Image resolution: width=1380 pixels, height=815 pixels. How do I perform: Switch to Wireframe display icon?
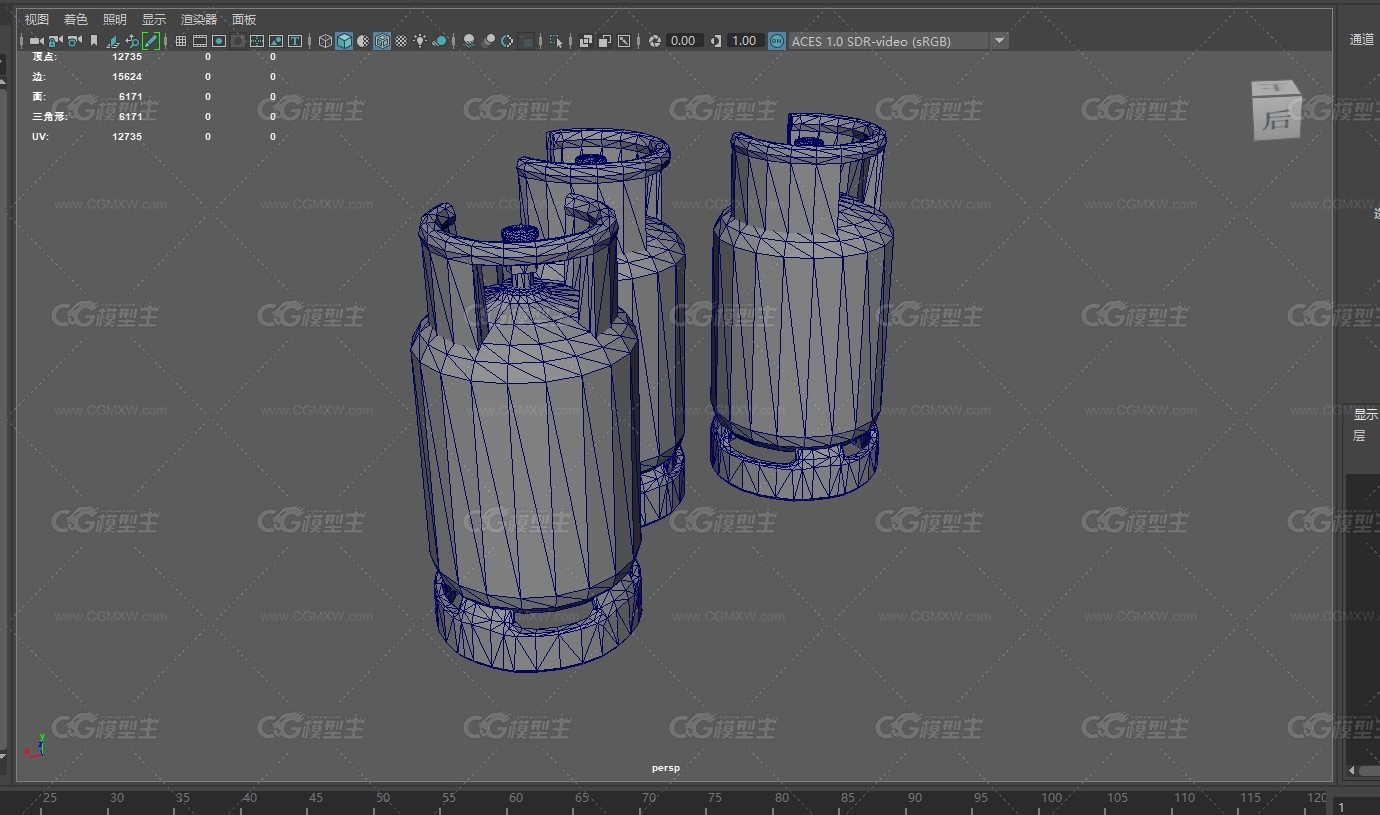[x=325, y=41]
